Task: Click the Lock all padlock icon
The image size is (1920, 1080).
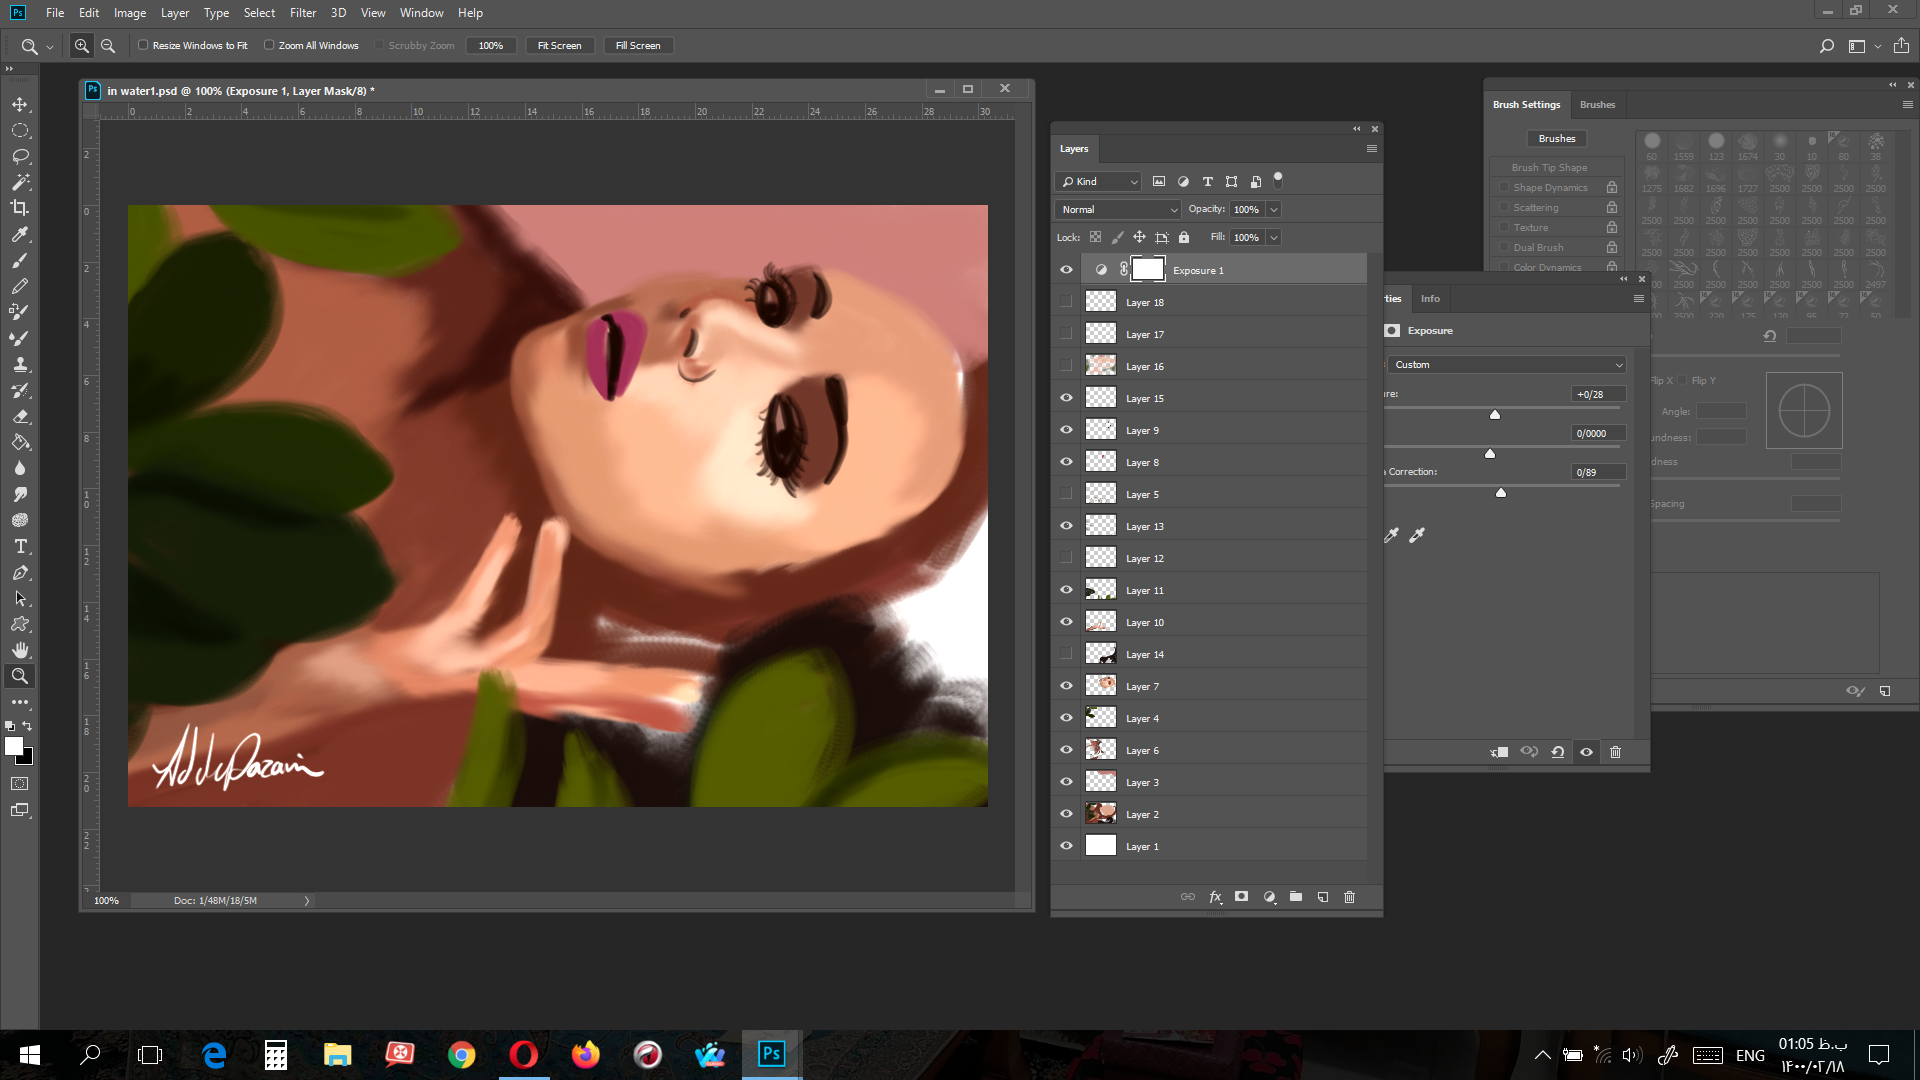Action: pos(1184,237)
